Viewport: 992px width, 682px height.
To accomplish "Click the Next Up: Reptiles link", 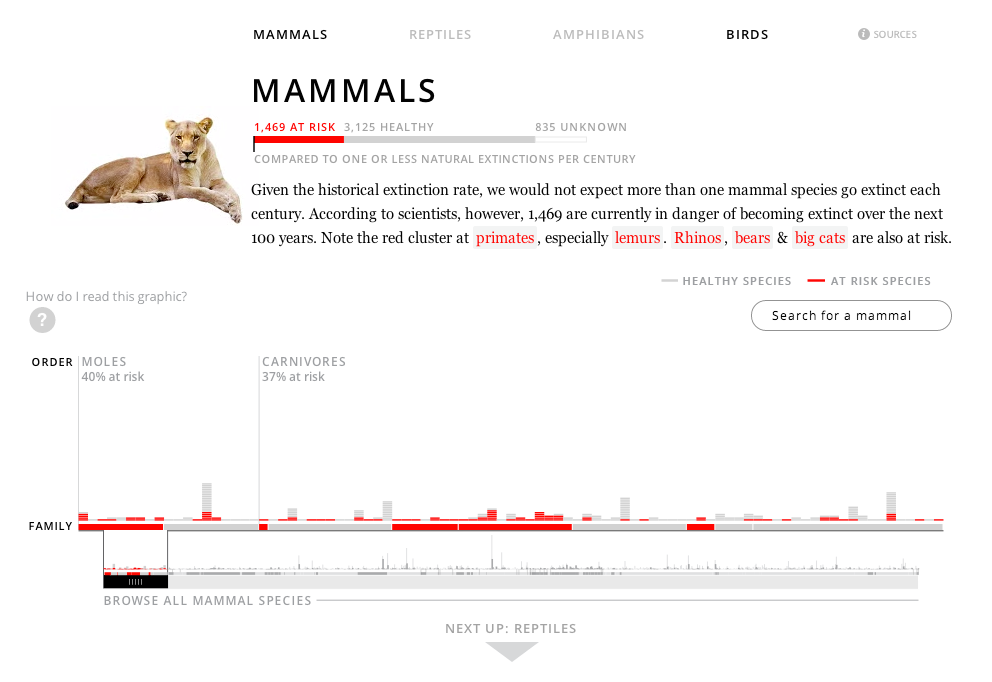I will coord(511,629).
